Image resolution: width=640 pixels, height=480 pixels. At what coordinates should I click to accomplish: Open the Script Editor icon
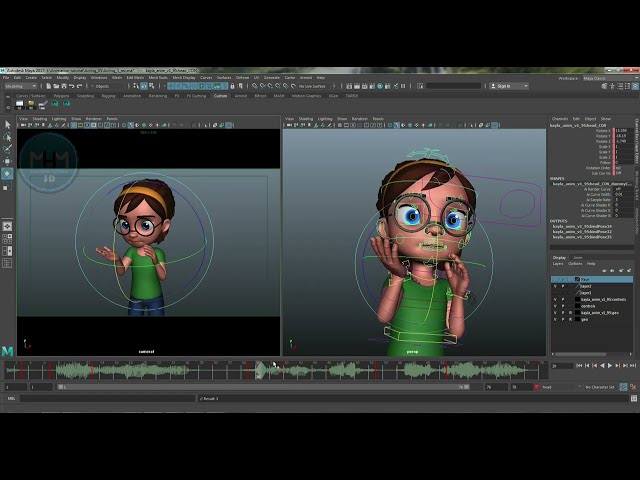pos(633,398)
